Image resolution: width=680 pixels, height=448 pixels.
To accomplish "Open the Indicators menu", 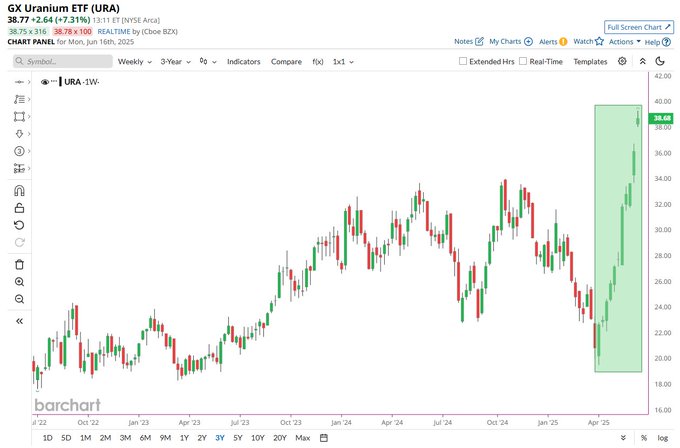I will [244, 62].
